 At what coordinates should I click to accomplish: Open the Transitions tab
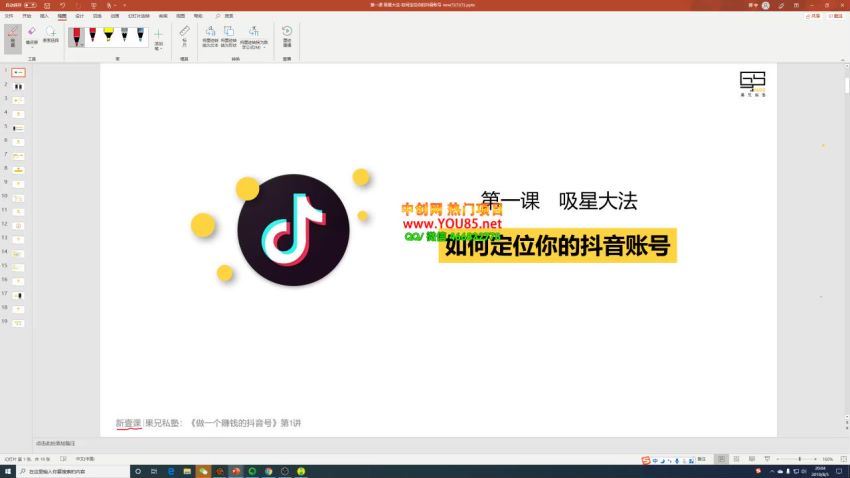[97, 16]
